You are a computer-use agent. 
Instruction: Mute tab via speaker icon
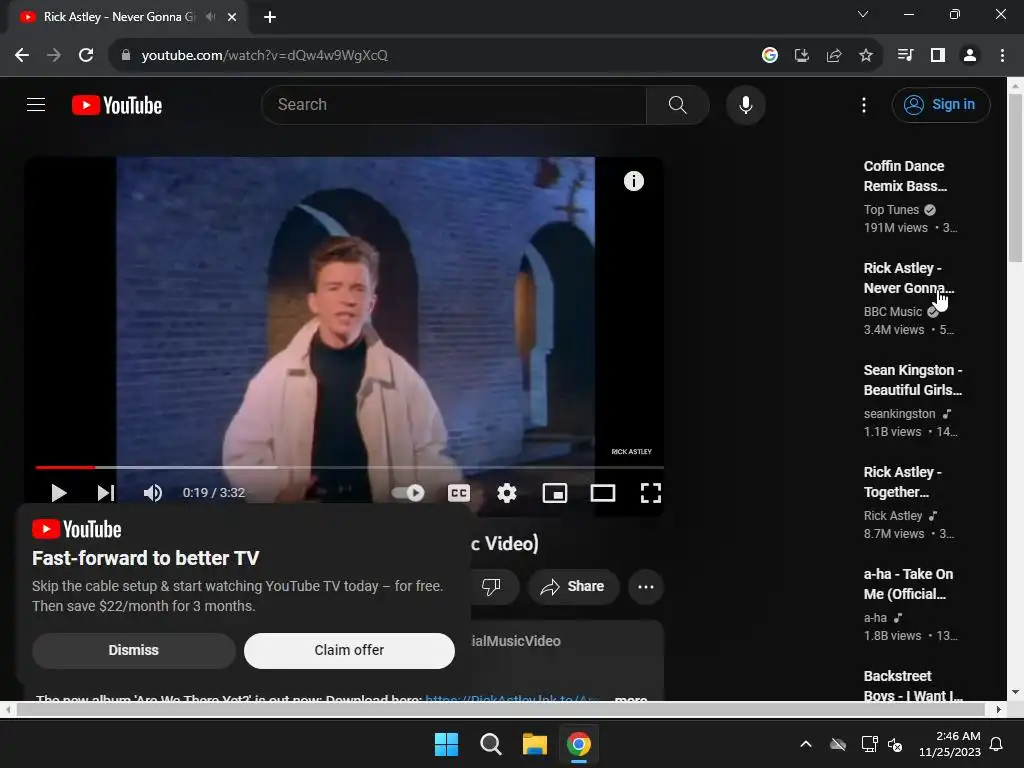pyautogui.click(x=211, y=17)
